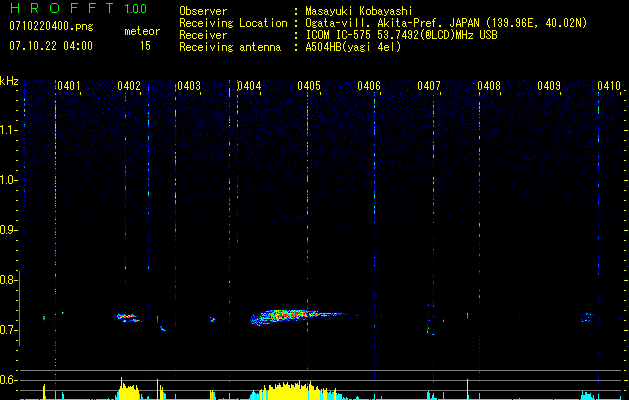629x400 pixels.
Task: Click the thin yellow spike left of 0408
Action: 467,389
